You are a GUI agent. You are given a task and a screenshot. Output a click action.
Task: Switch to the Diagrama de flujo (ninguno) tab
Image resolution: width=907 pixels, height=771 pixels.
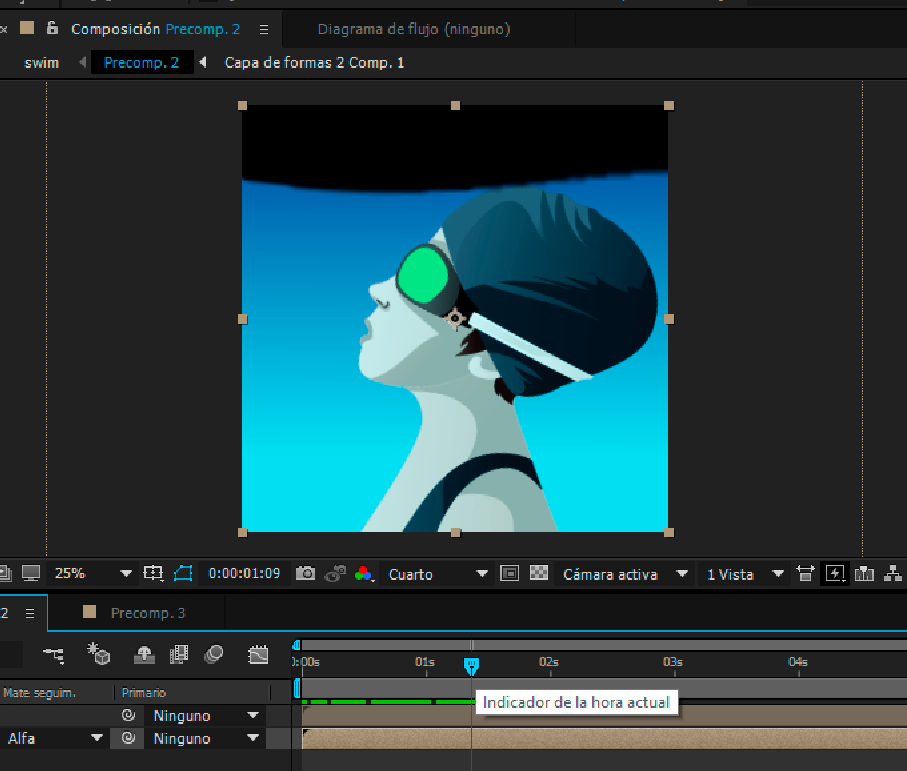click(x=414, y=29)
